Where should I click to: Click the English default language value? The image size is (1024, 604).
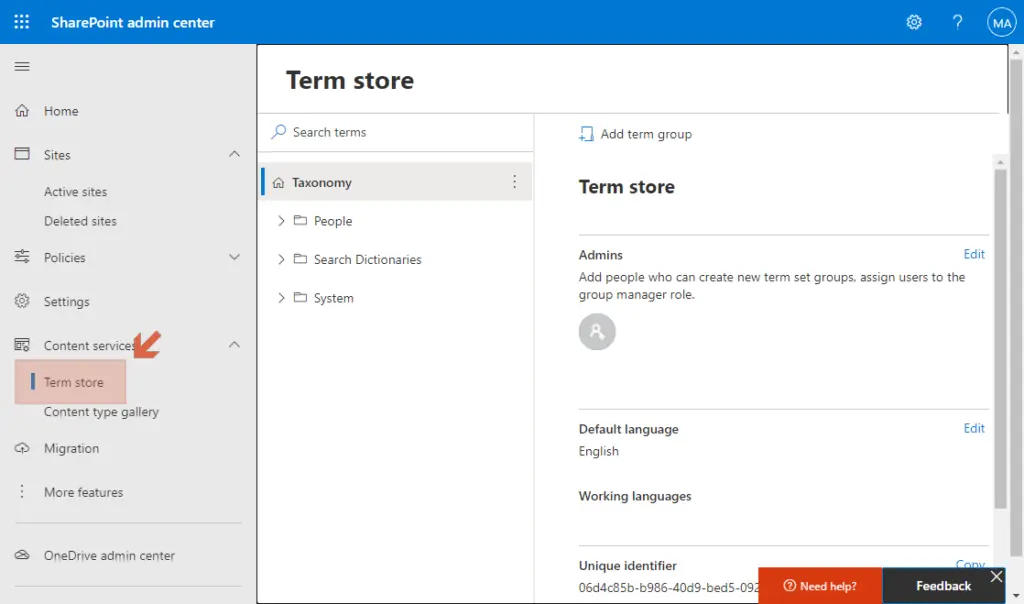(x=598, y=451)
